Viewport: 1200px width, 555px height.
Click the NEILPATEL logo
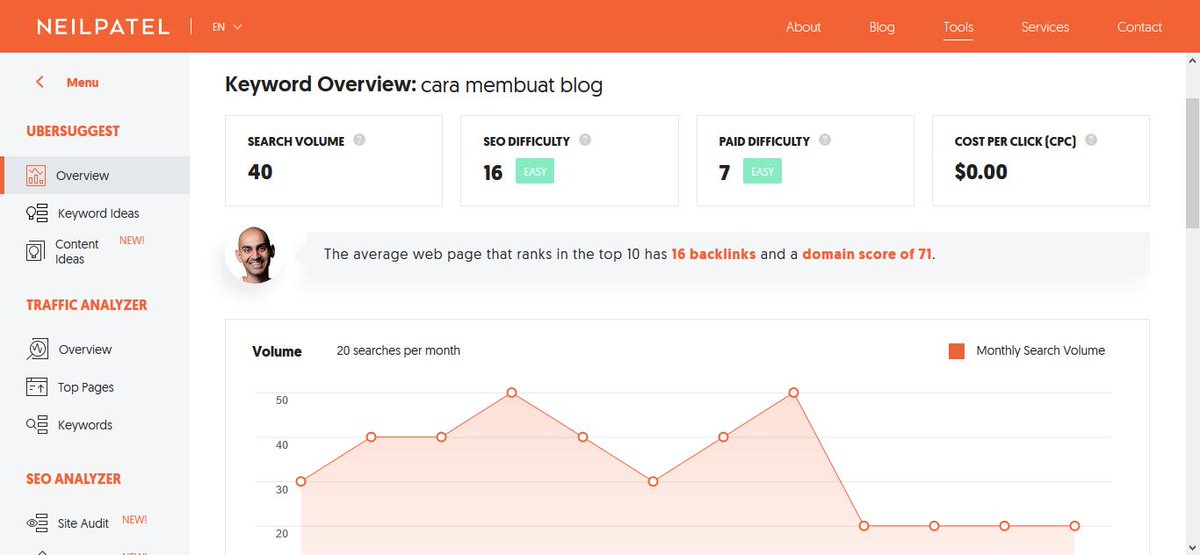coord(103,27)
